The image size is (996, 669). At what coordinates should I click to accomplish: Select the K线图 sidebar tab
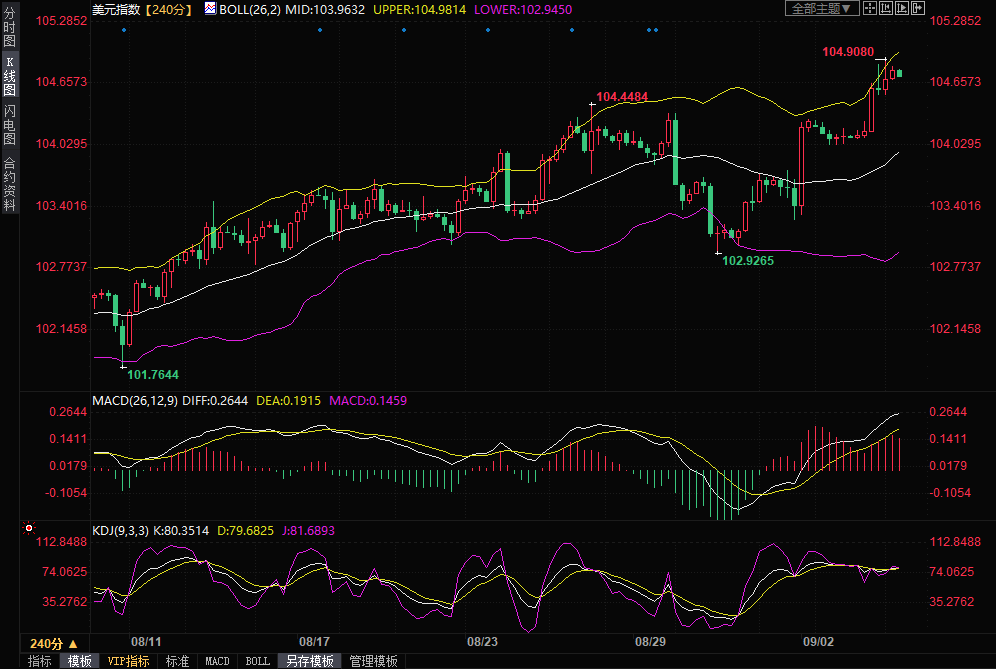9,77
